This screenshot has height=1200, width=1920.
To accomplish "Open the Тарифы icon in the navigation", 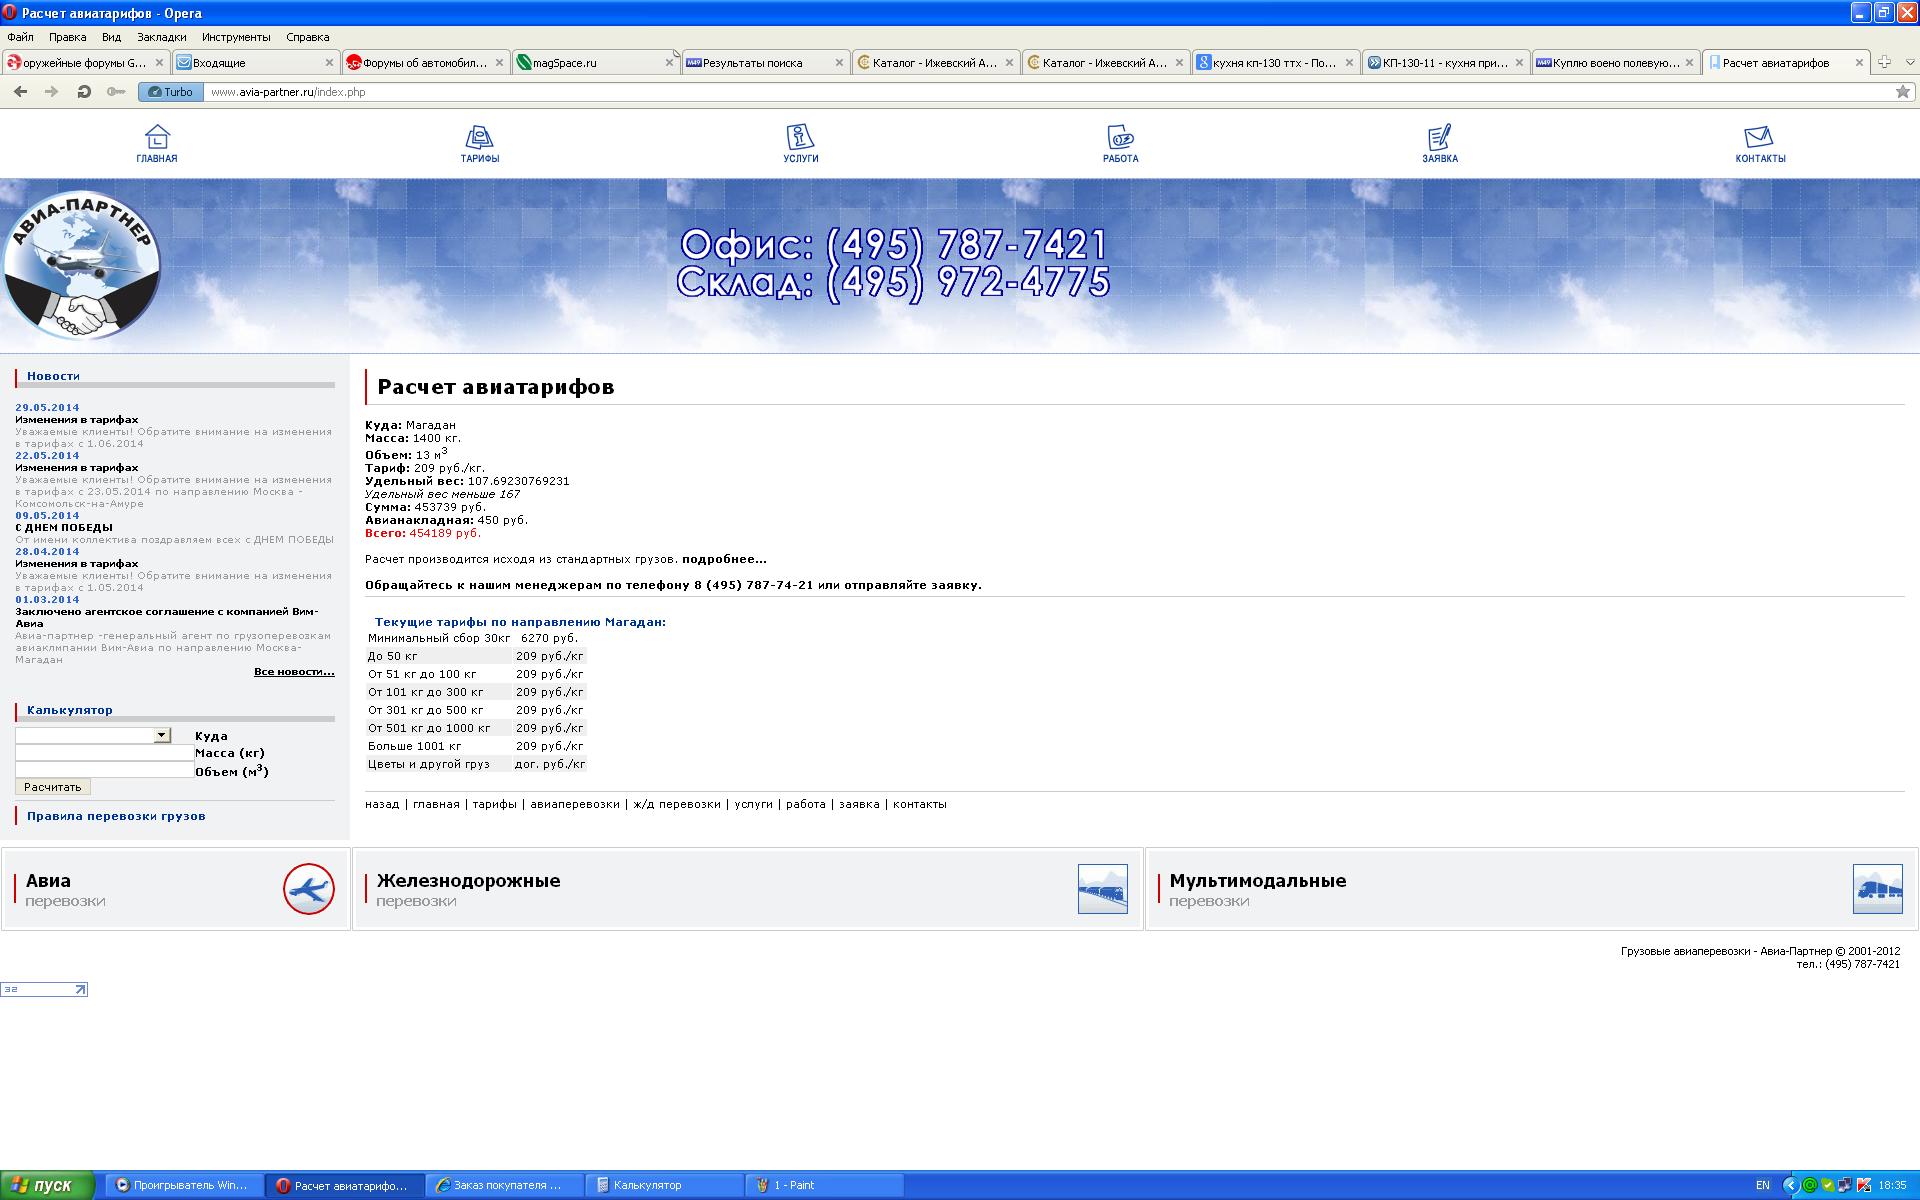I will pyautogui.click(x=480, y=137).
